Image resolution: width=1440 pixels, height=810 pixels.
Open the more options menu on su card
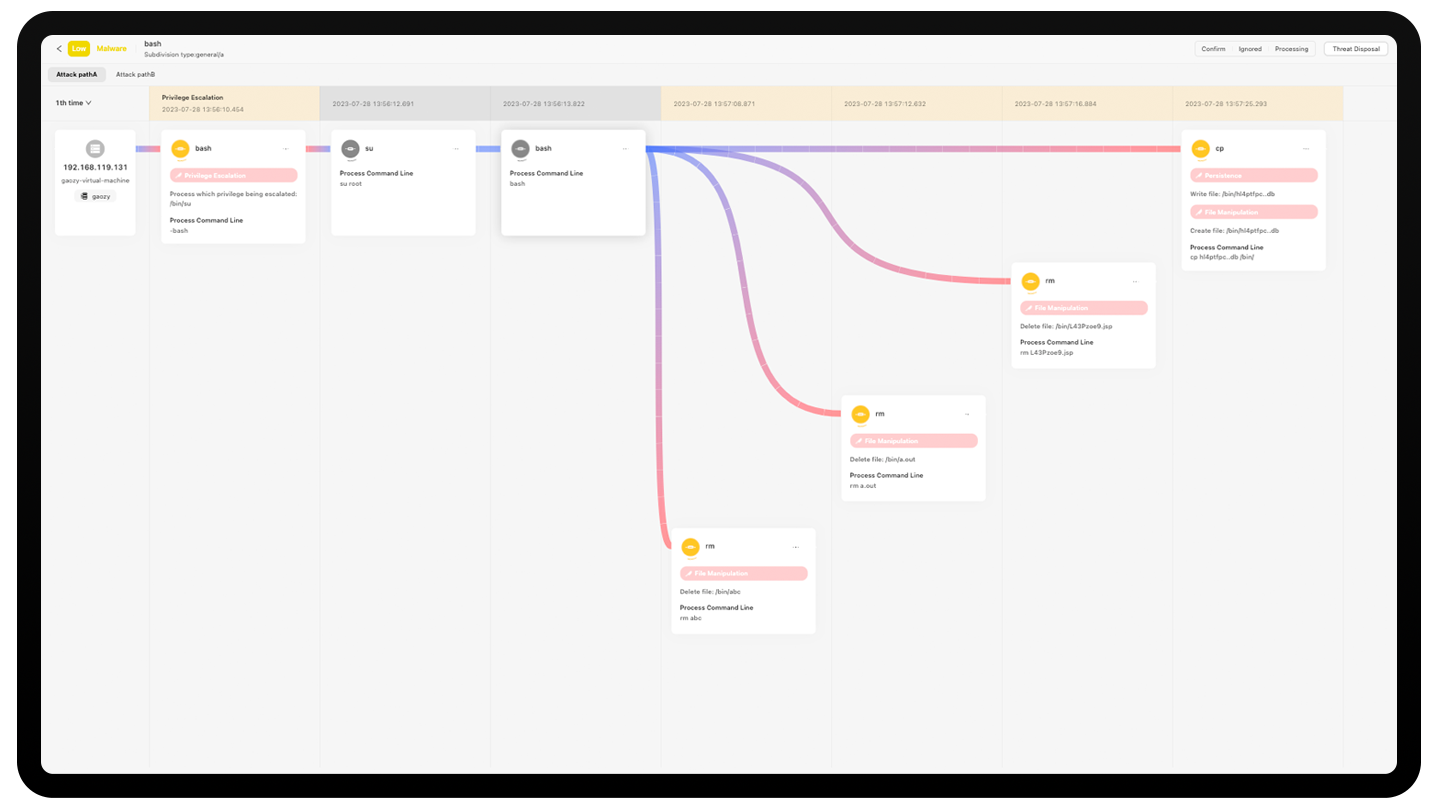point(456,148)
